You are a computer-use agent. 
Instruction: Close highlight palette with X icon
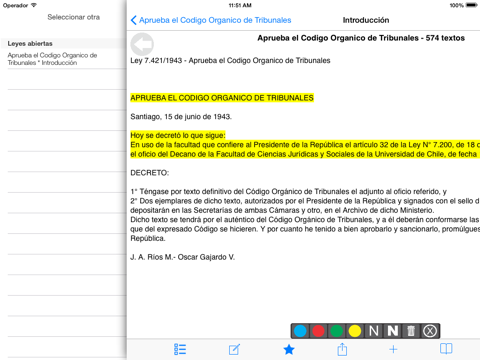coord(430,331)
